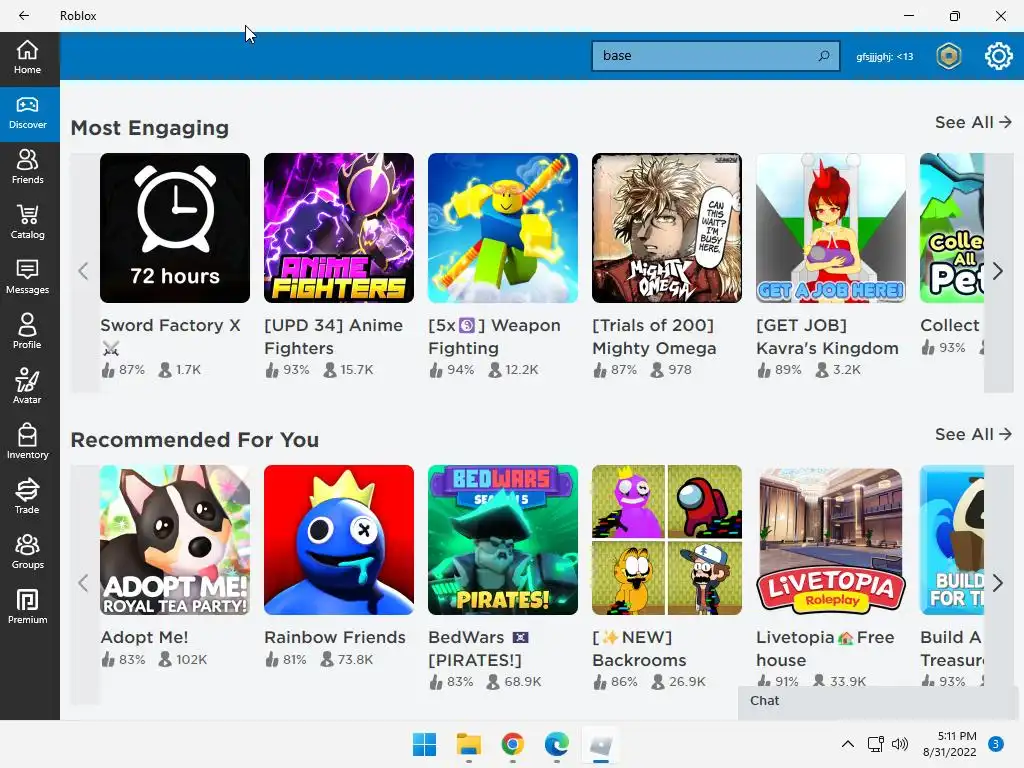Click the search field containing 'base'

(x=715, y=56)
